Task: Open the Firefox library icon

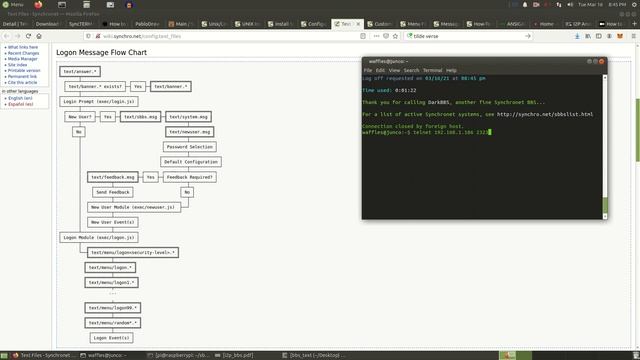Action: [x=588, y=36]
